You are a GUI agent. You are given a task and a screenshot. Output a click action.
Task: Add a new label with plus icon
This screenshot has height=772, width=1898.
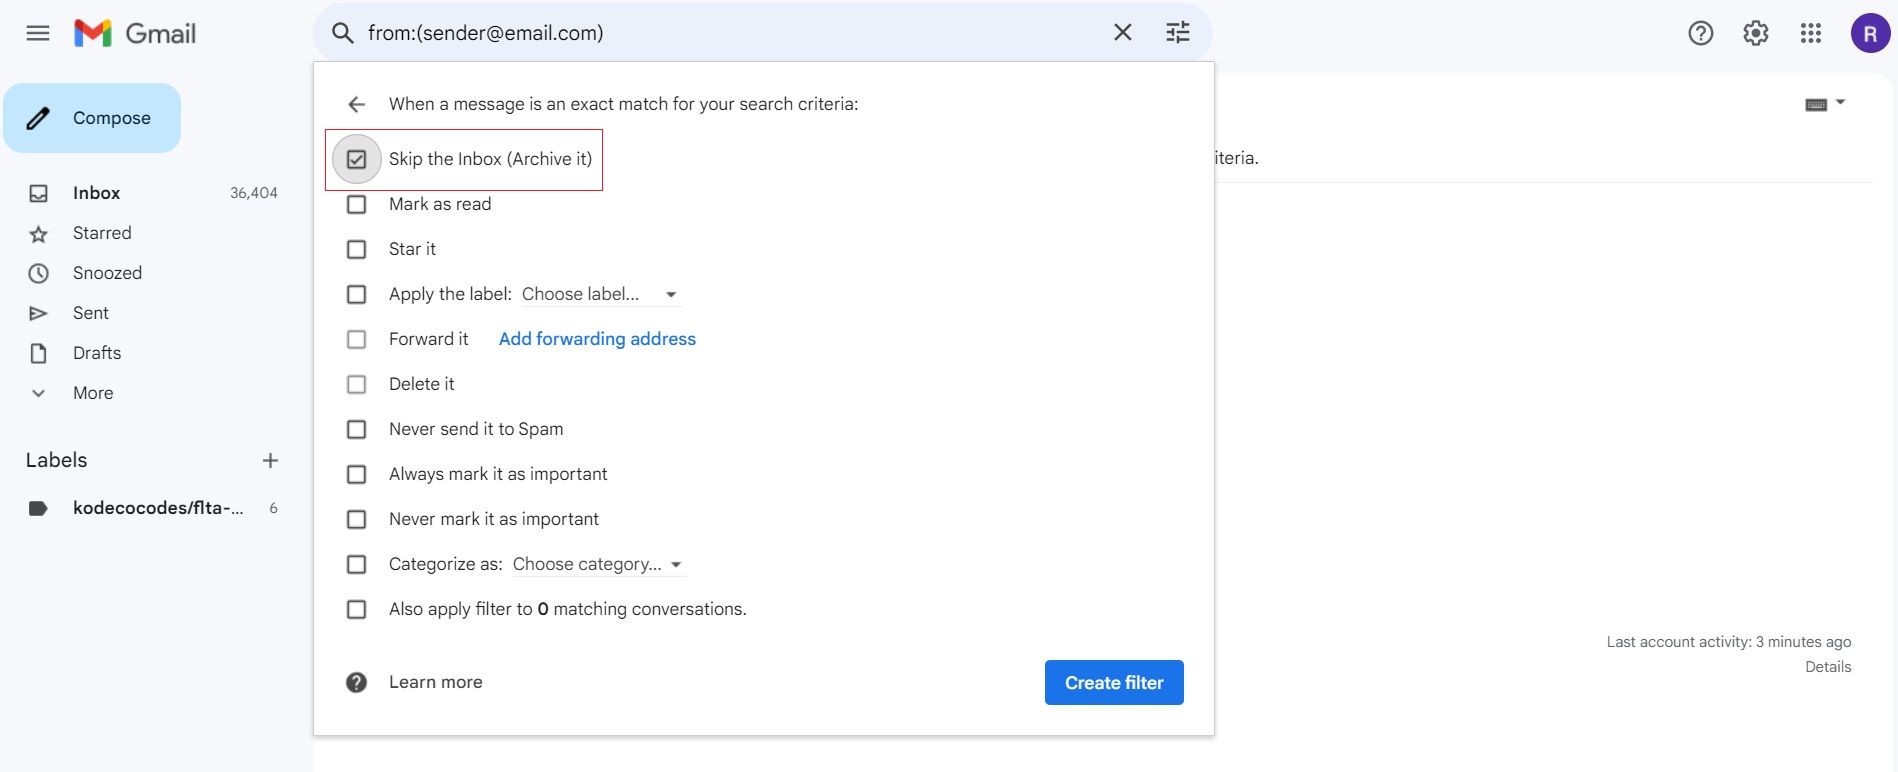(270, 460)
